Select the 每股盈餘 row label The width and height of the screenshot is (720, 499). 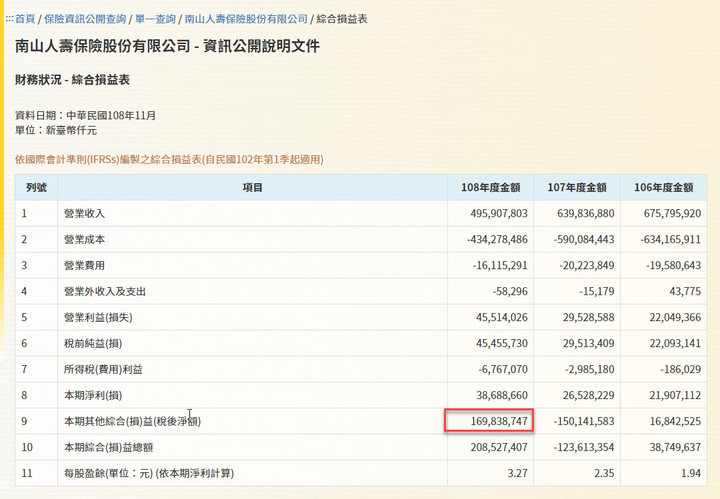point(149,473)
